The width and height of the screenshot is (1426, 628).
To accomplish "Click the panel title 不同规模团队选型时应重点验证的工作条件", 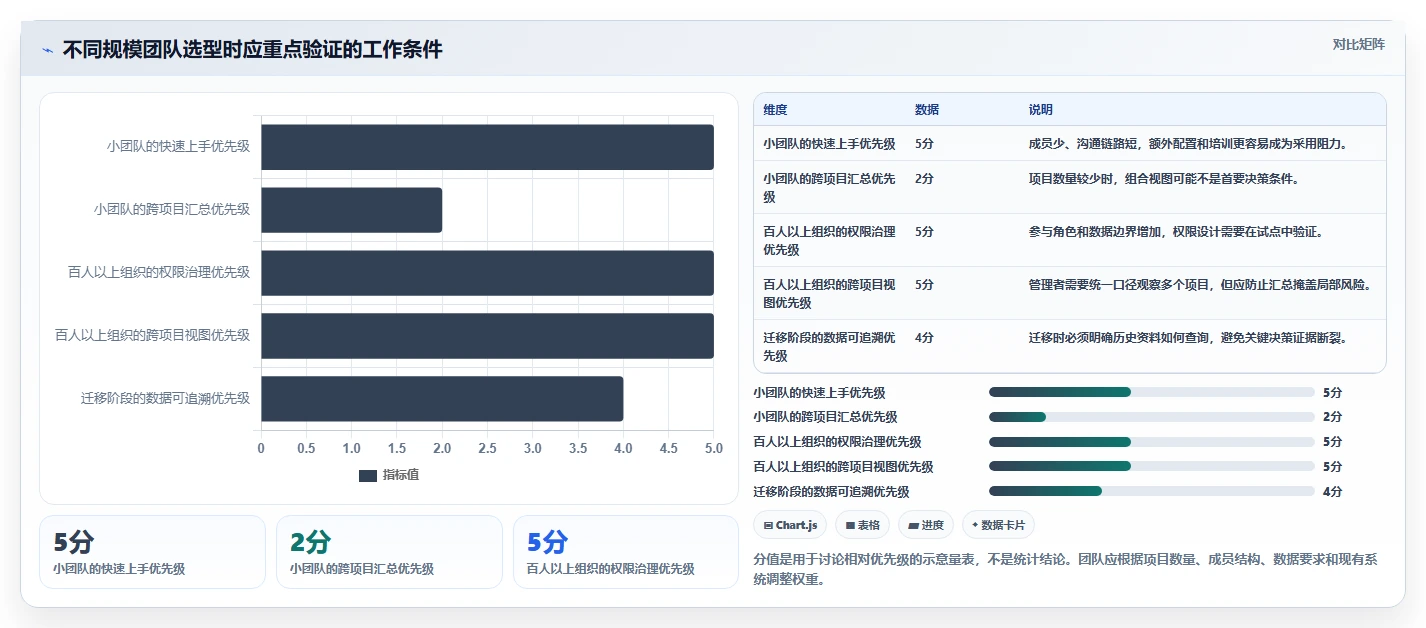I will [252, 50].
